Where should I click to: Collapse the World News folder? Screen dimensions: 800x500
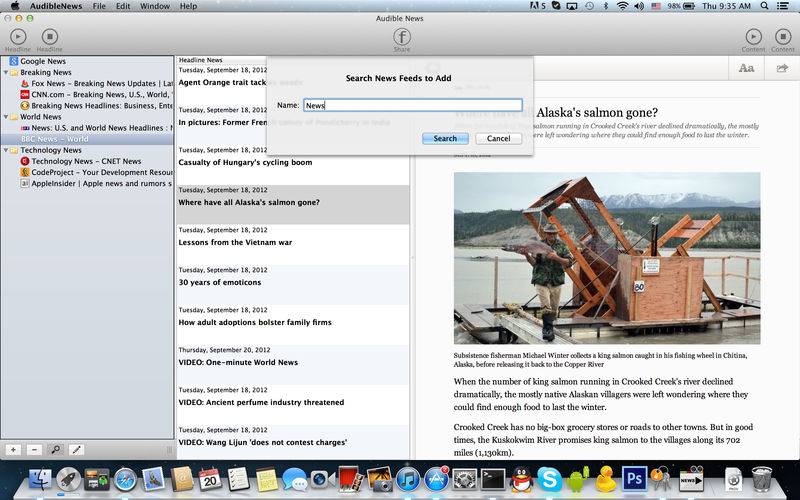click(x=6, y=117)
